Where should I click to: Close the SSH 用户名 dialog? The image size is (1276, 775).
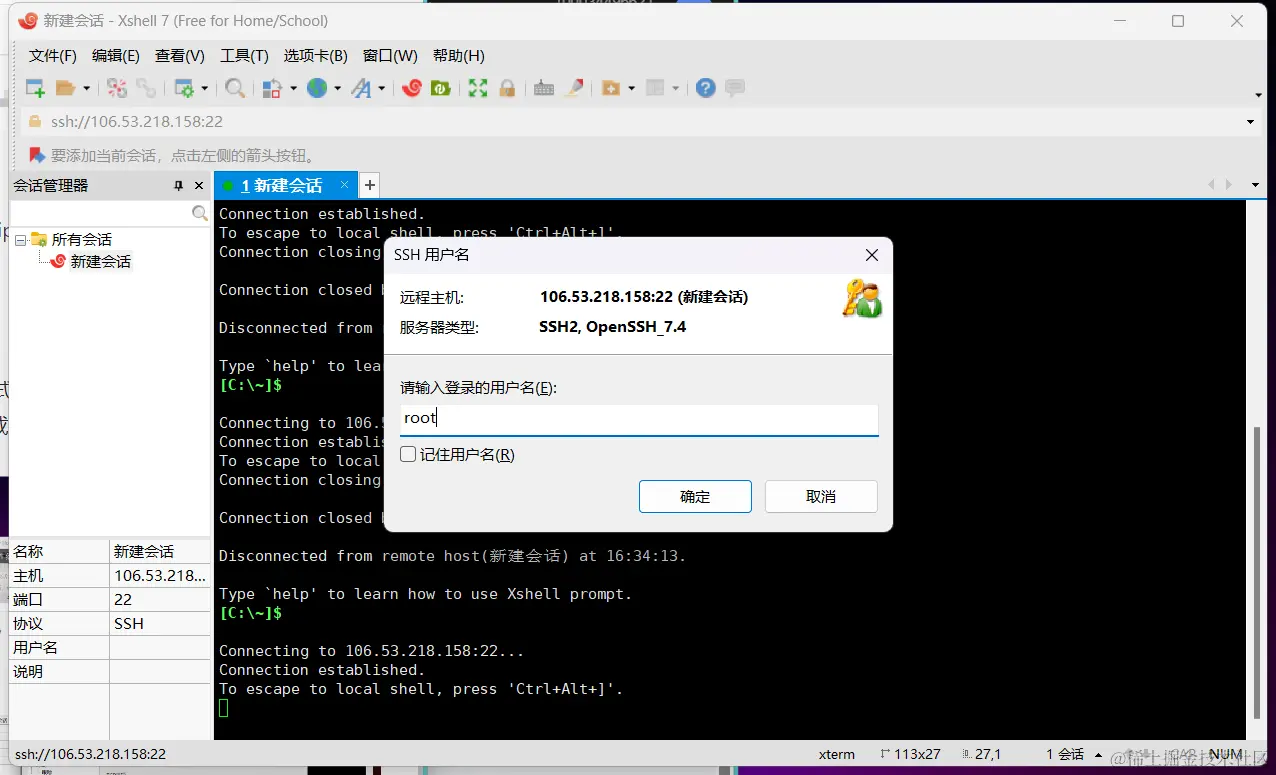[872, 255]
